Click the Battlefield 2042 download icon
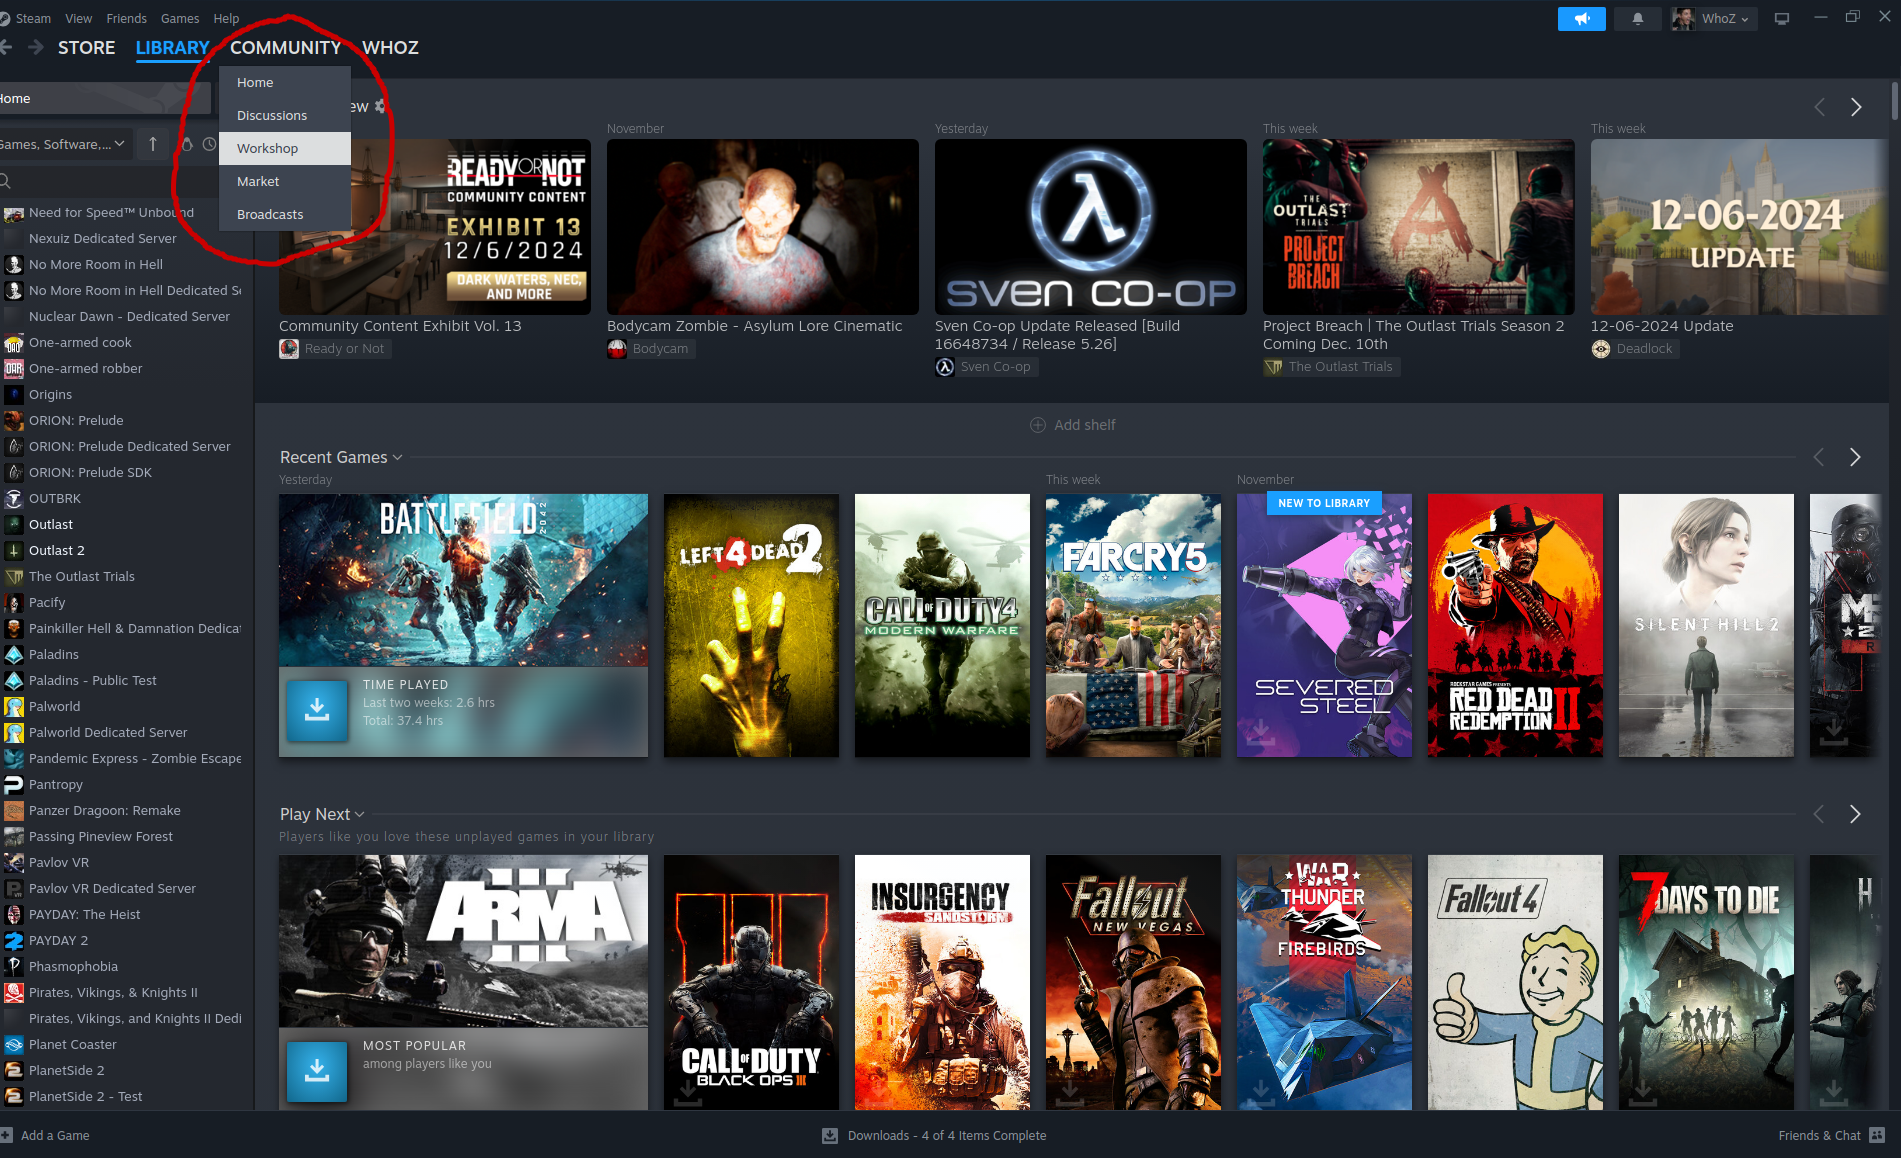 pos(317,710)
